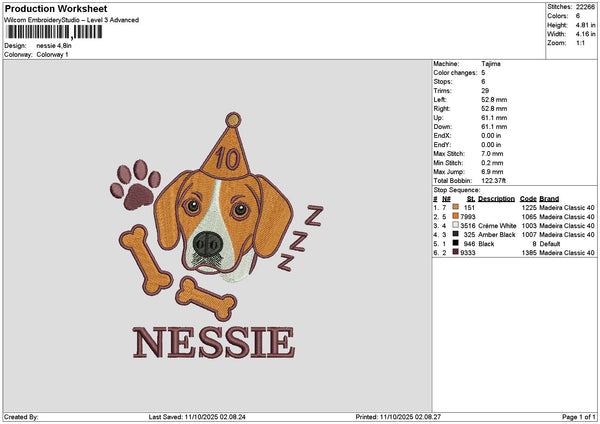Screen dimensions: 600x424
Task: Click the Width value '4.16 in'
Action: click(x=585, y=34)
